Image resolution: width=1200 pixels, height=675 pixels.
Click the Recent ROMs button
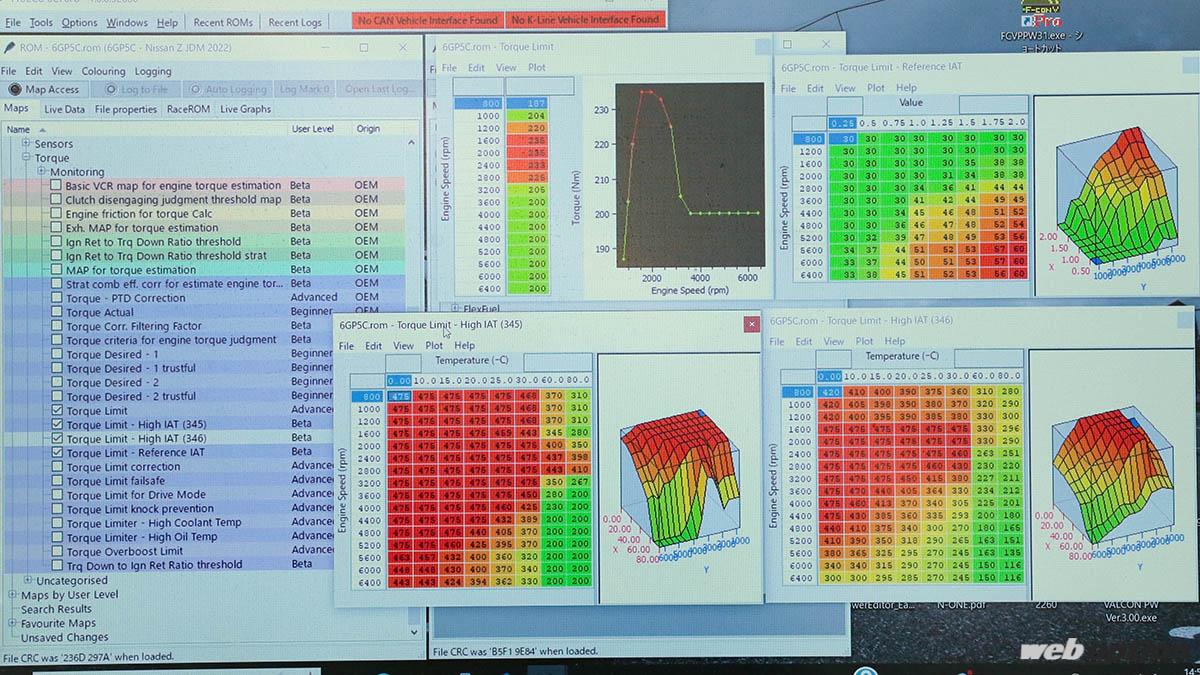pyautogui.click(x=222, y=22)
